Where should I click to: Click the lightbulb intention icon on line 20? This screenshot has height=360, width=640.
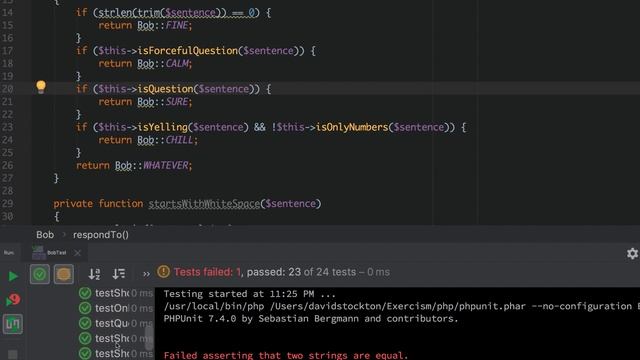[x=41, y=87]
